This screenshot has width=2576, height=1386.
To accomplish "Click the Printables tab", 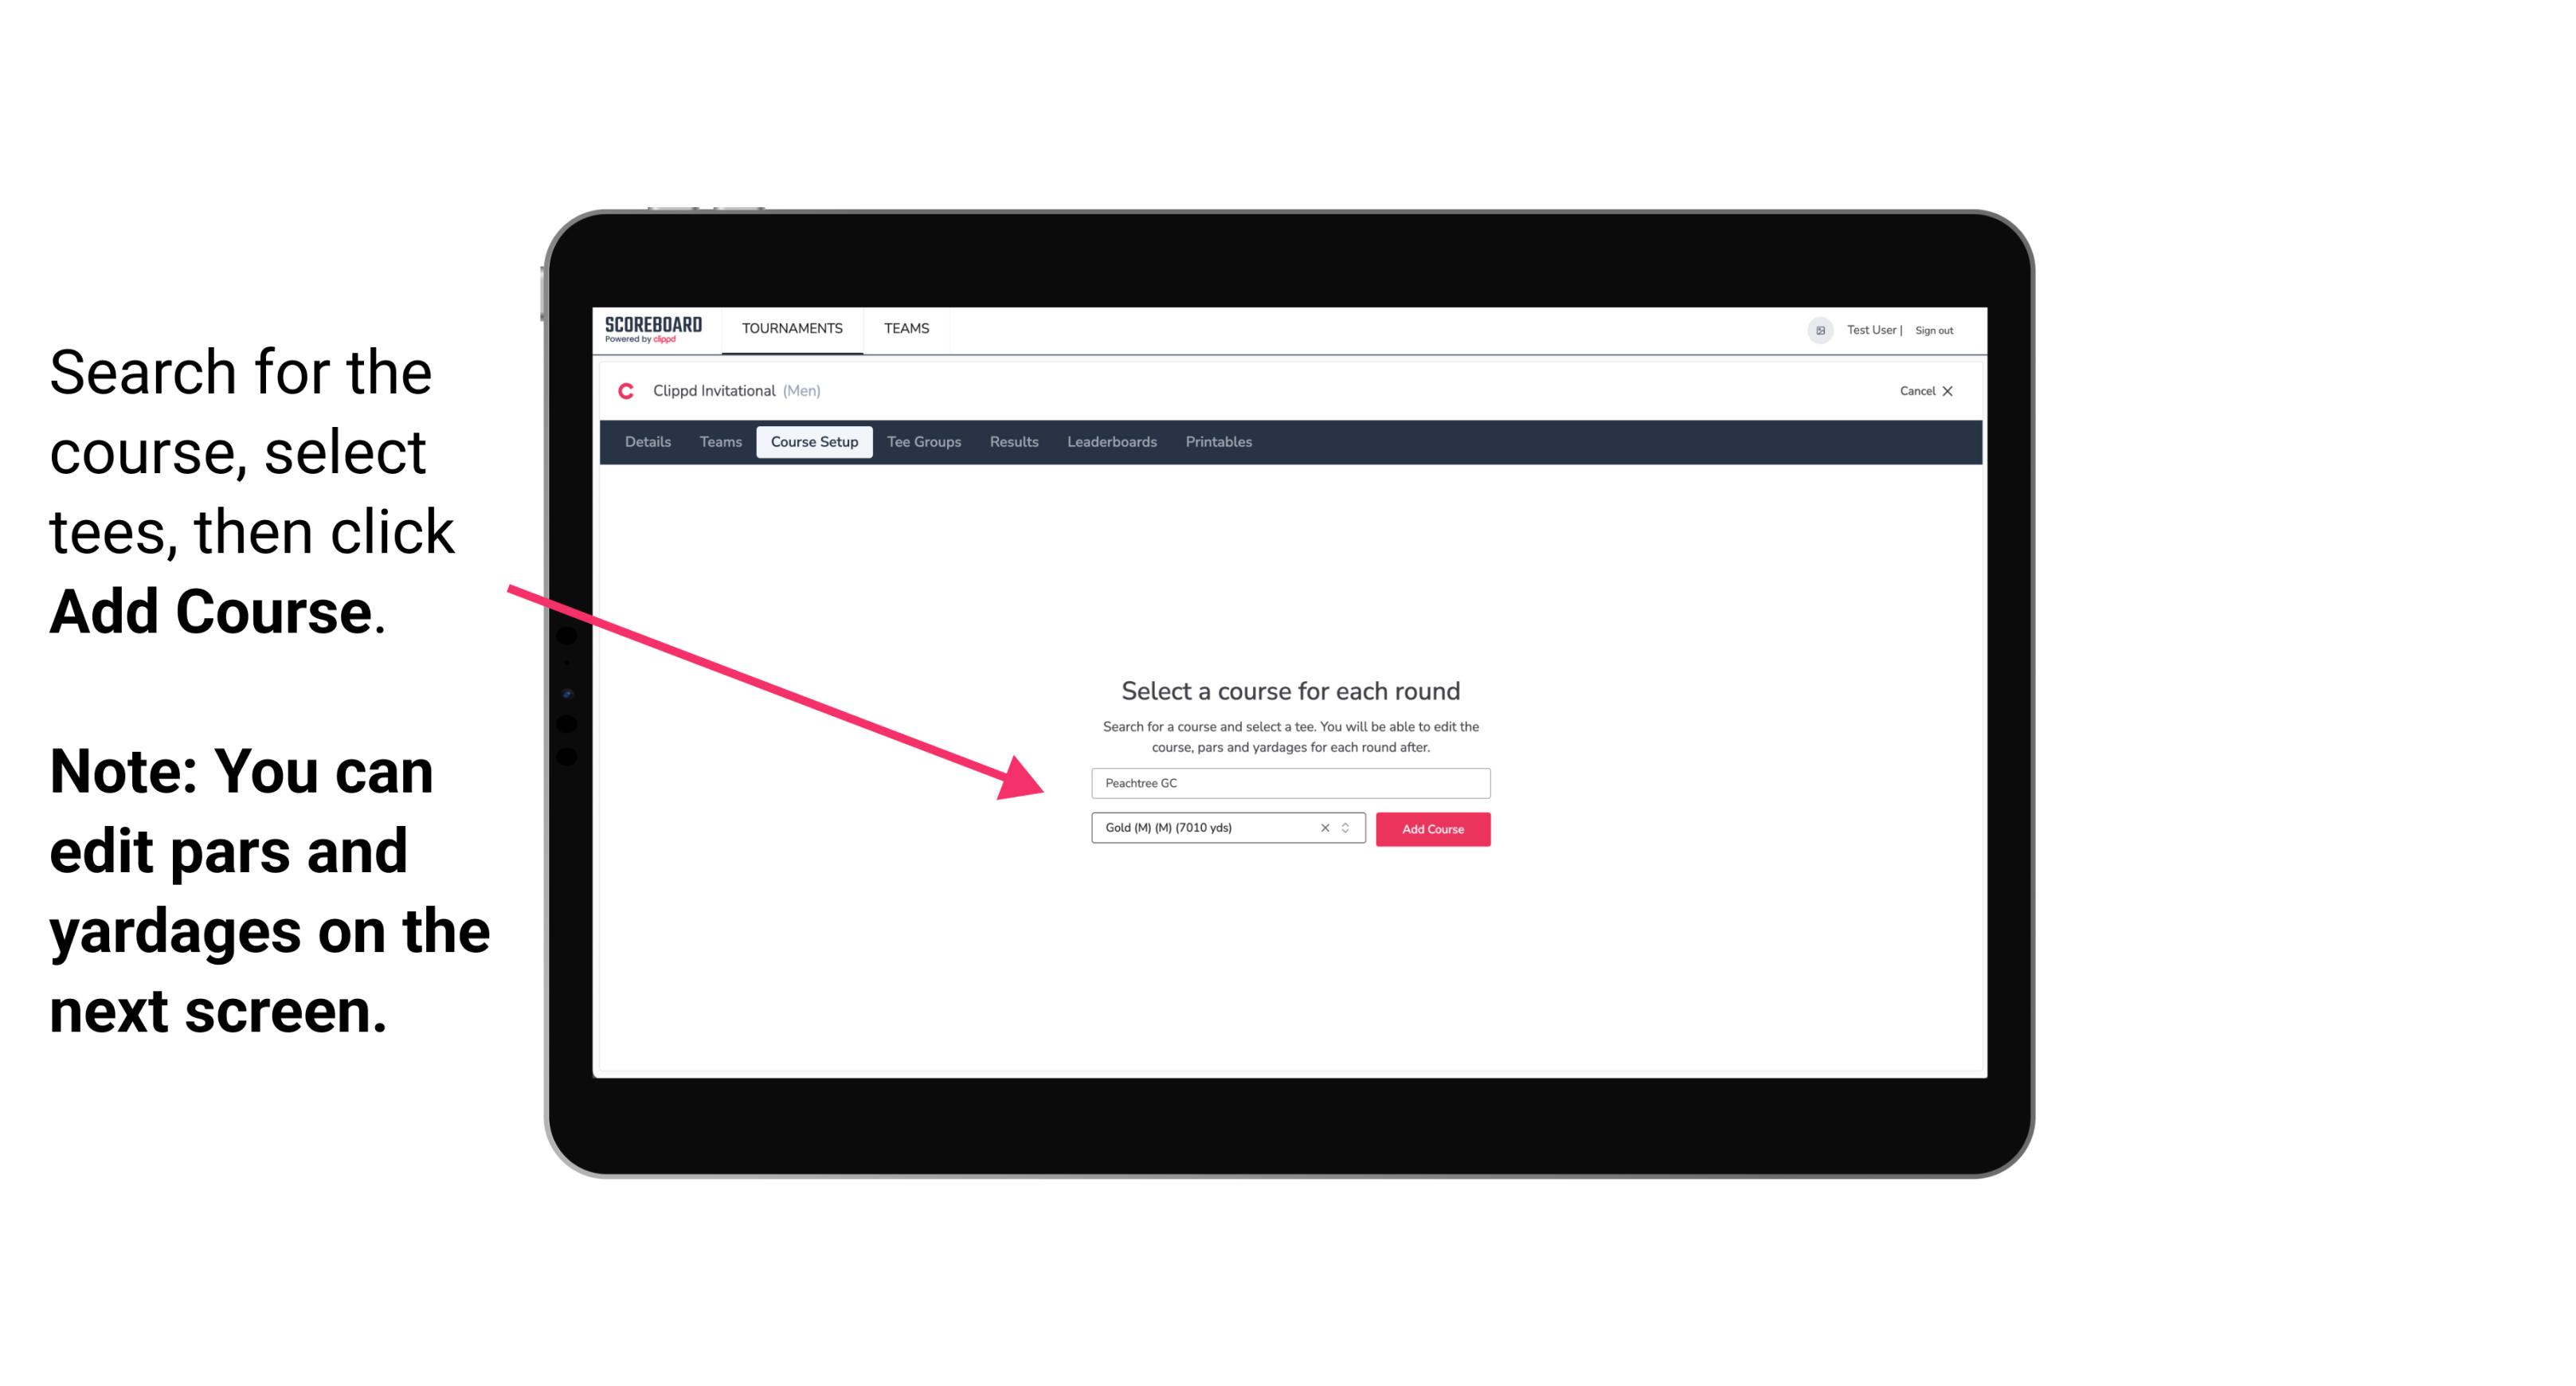I will (x=1219, y=442).
